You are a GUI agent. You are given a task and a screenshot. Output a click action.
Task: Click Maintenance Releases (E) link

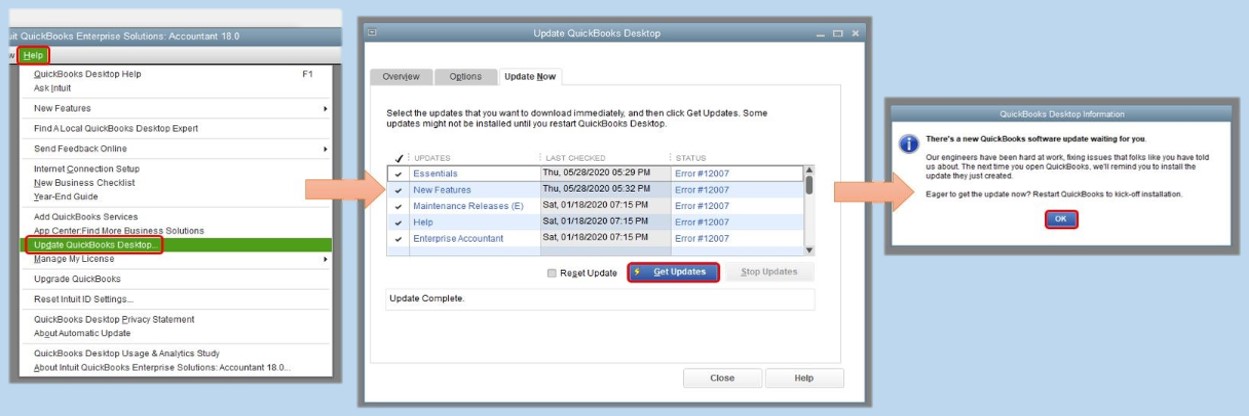pyautogui.click(x=468, y=206)
